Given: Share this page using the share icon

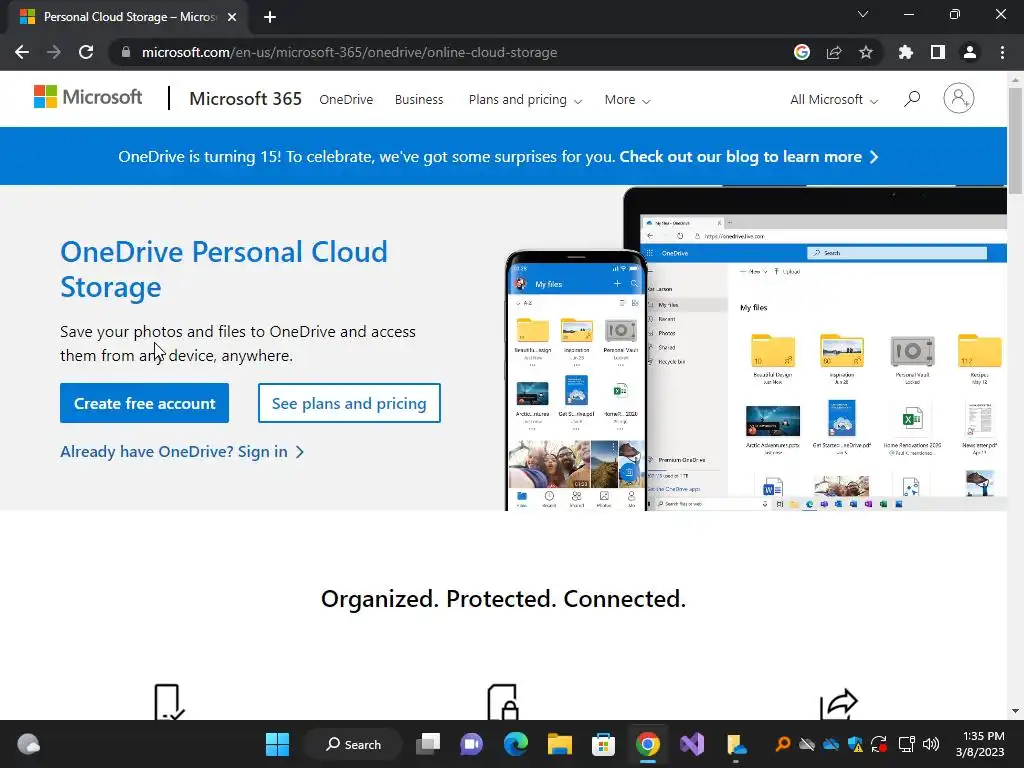Looking at the screenshot, I should (x=834, y=52).
